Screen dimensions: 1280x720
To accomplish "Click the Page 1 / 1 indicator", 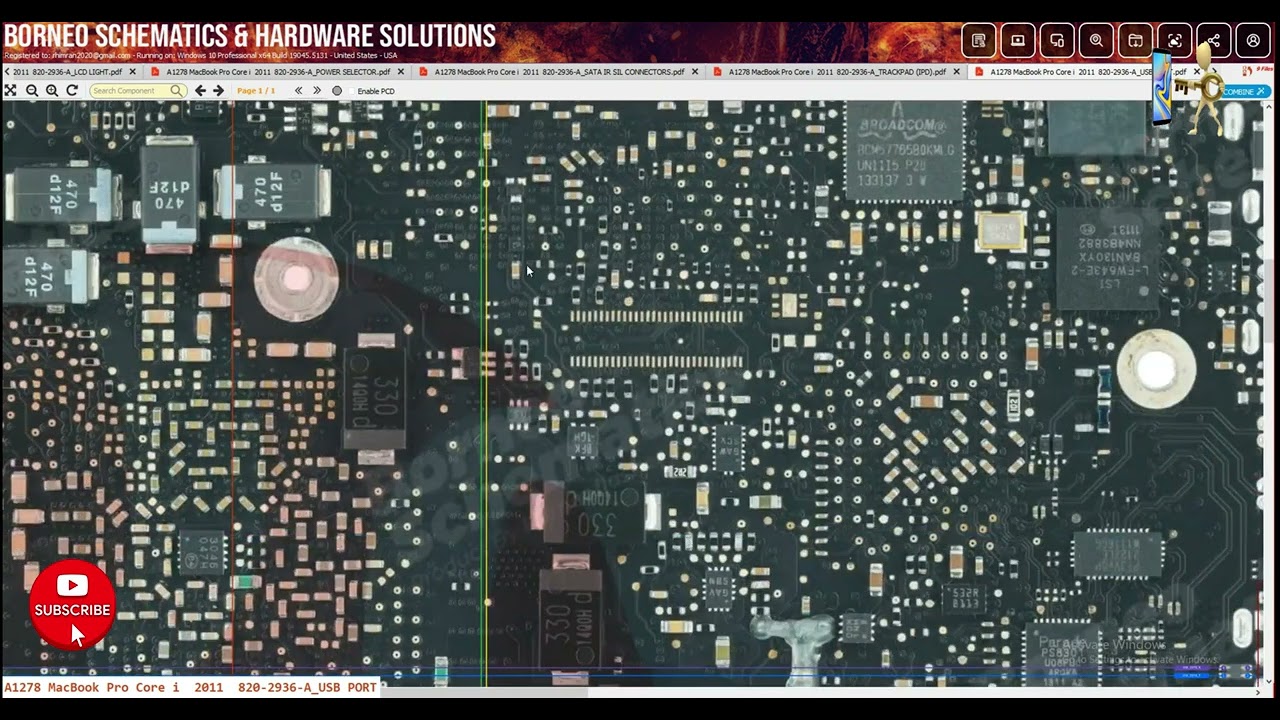I will (256, 91).
